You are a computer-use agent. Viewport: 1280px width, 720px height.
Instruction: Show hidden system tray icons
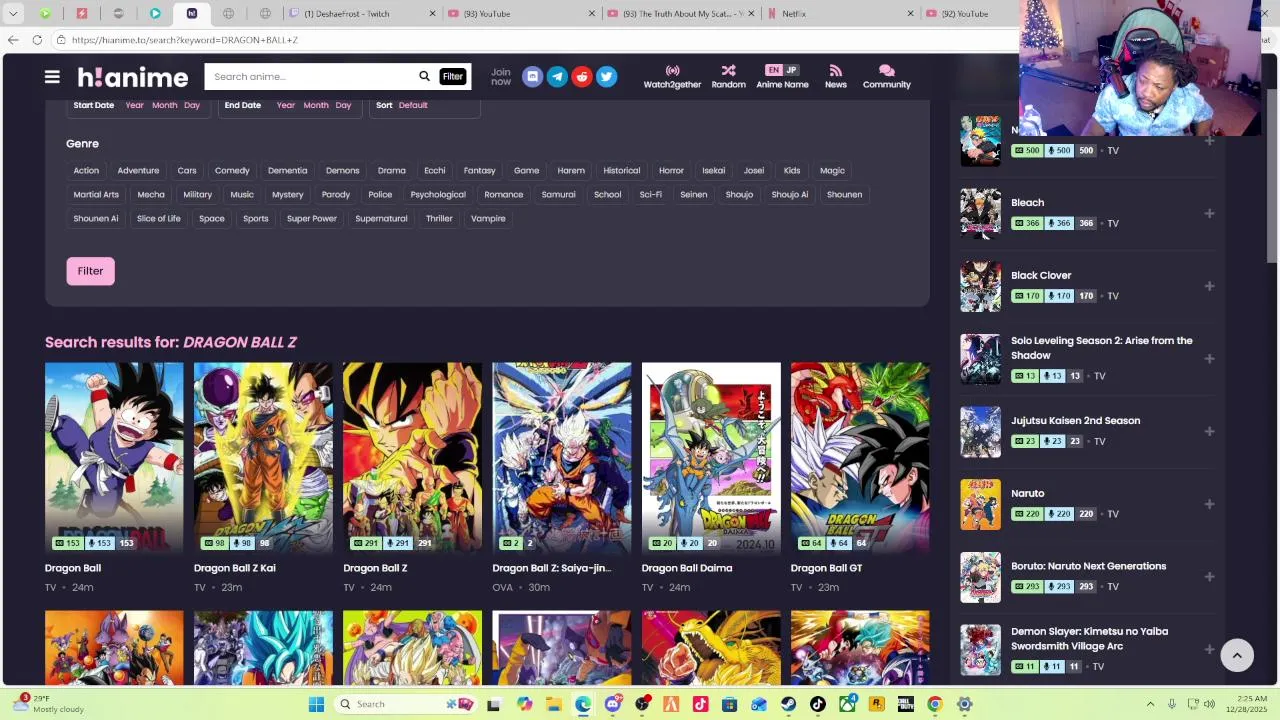[x=1150, y=704]
